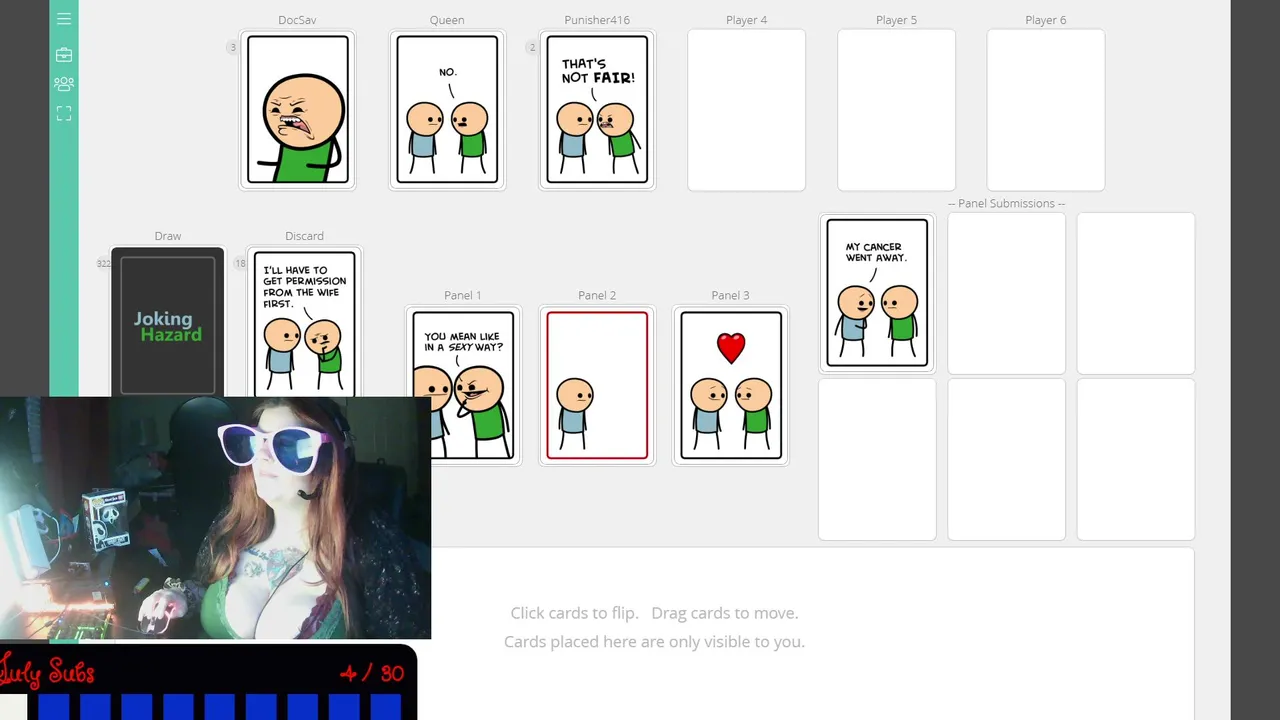Click the webcam overlay of the streamer

pos(215,518)
